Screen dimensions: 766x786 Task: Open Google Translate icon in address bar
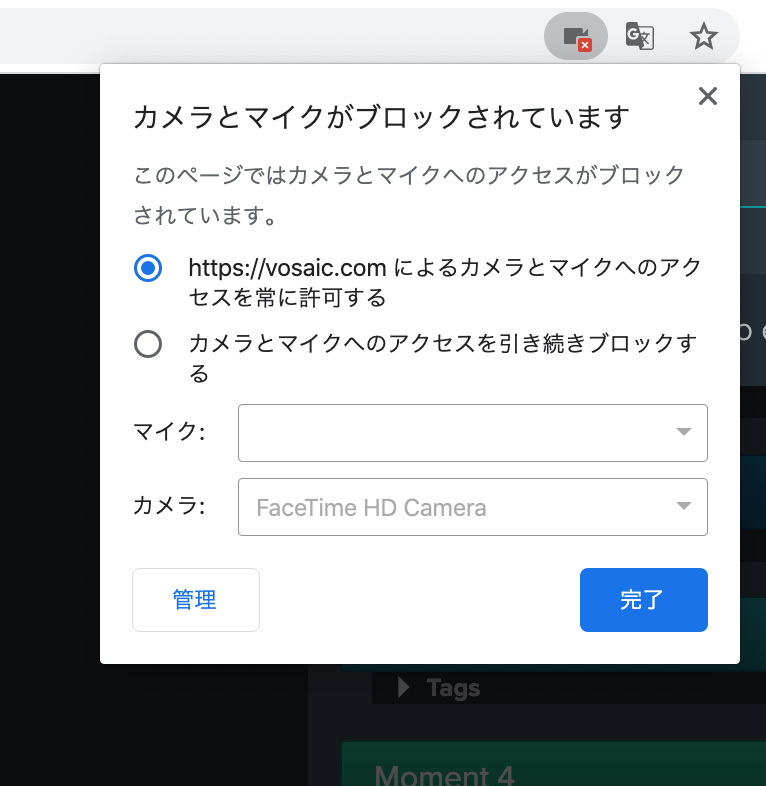click(x=640, y=36)
